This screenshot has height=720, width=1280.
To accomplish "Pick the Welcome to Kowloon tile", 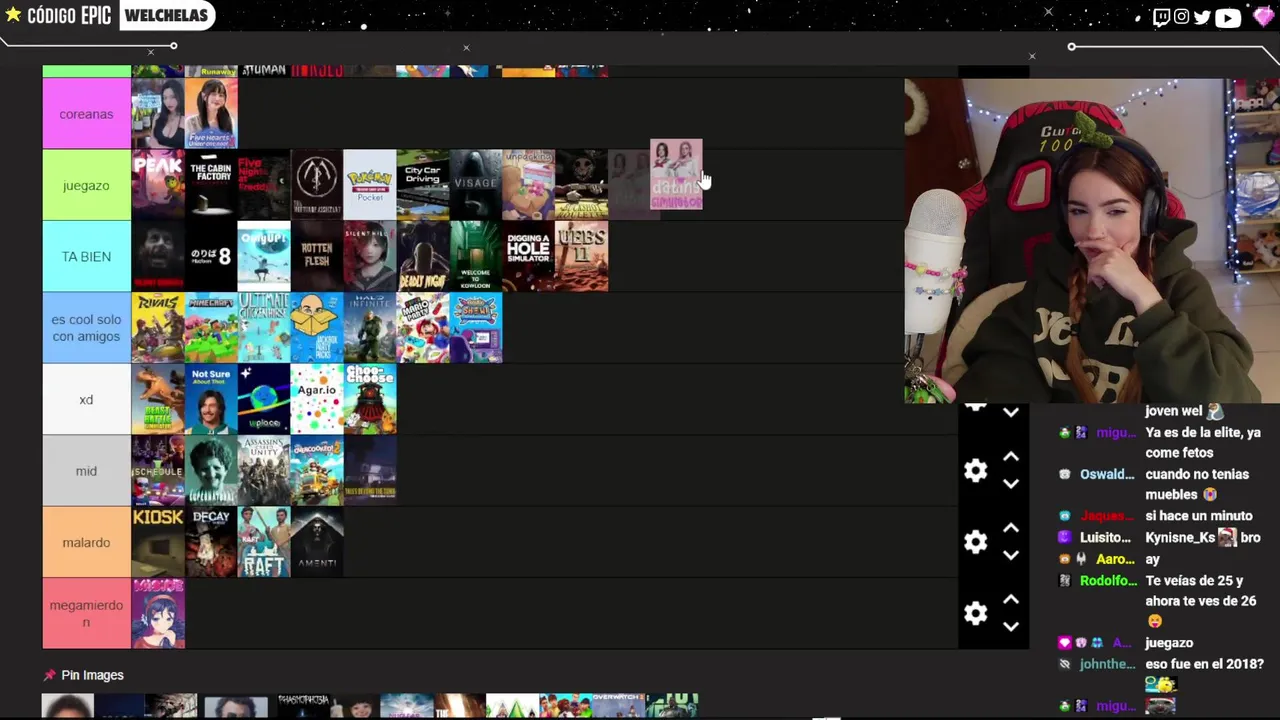I will pos(476,257).
